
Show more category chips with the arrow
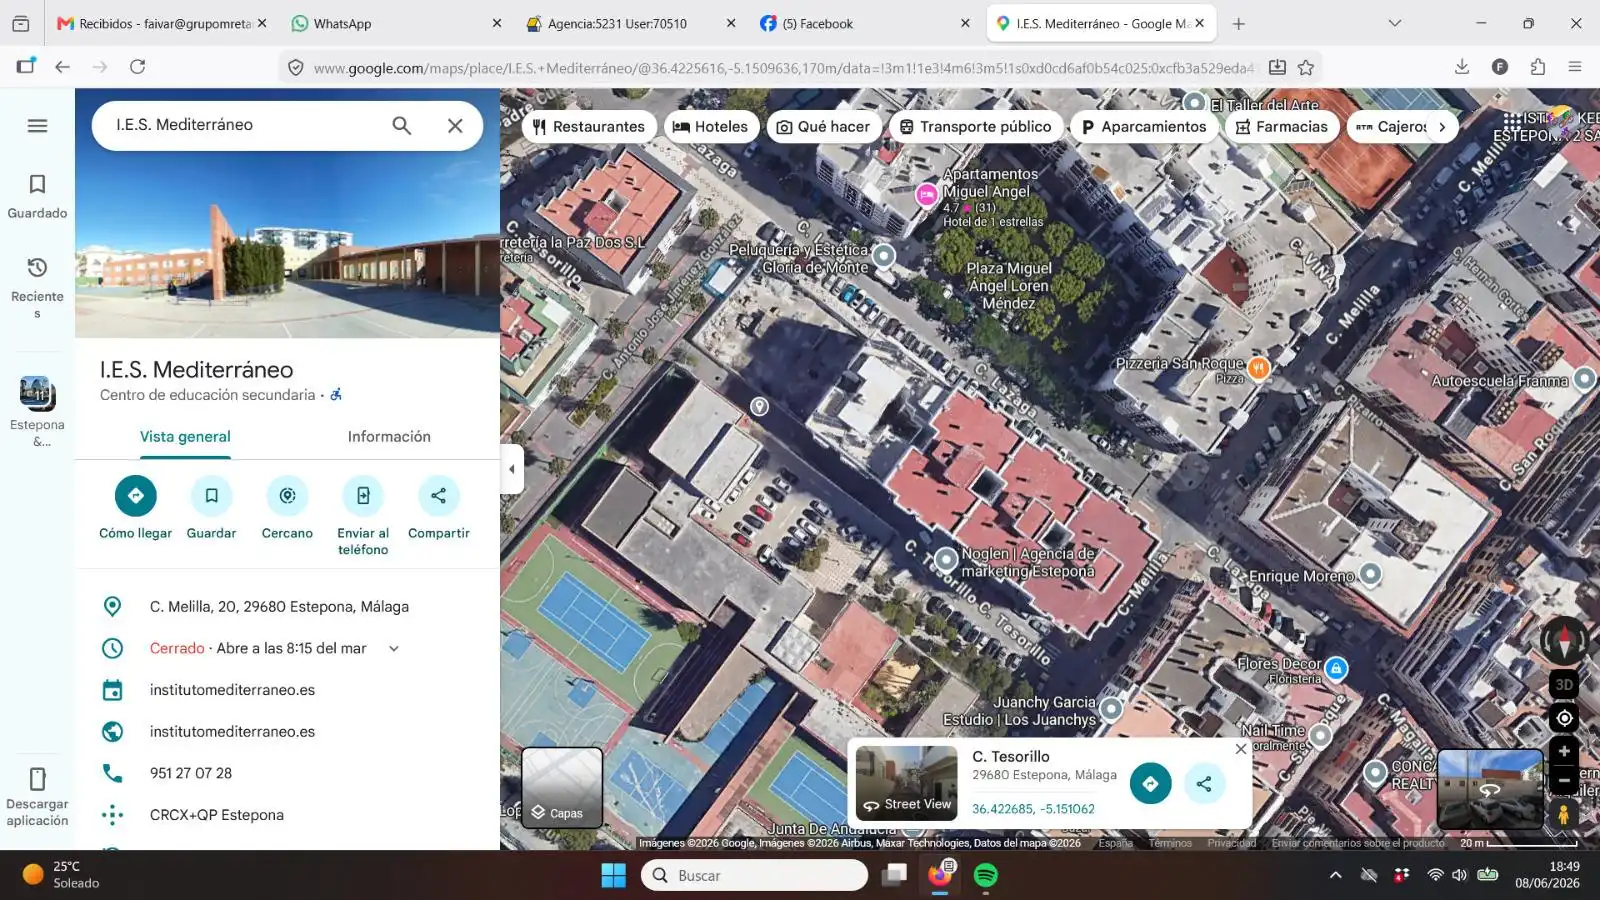click(1442, 127)
